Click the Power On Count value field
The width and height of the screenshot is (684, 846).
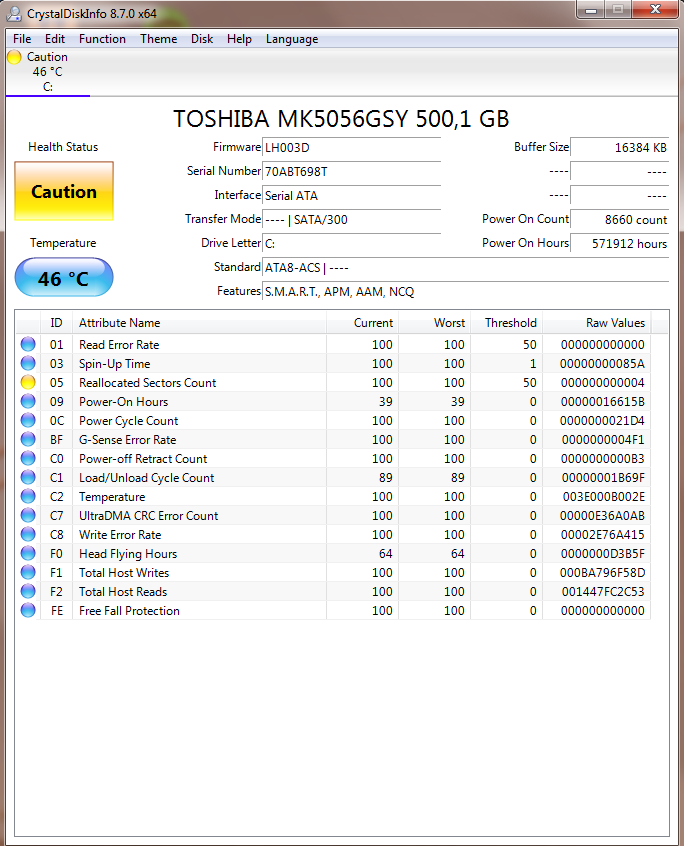coord(620,220)
